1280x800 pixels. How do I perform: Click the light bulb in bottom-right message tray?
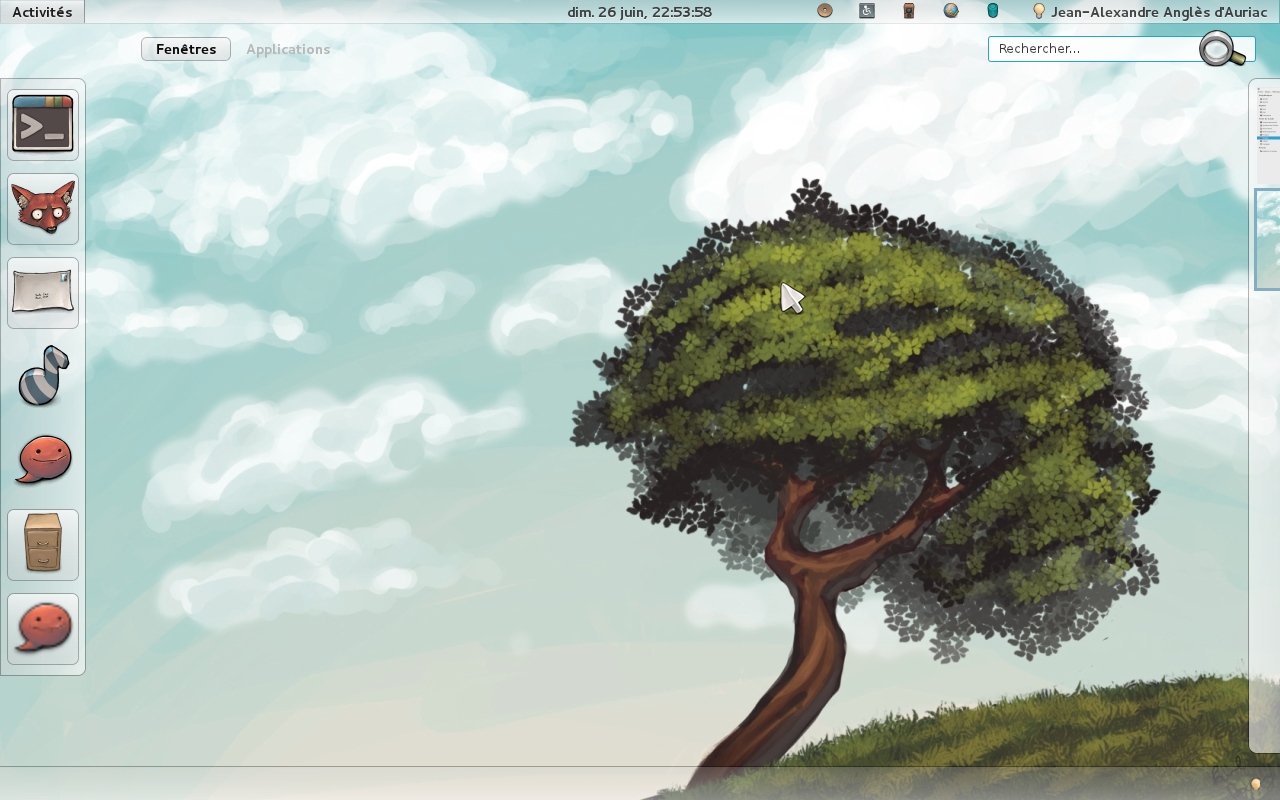click(1256, 785)
